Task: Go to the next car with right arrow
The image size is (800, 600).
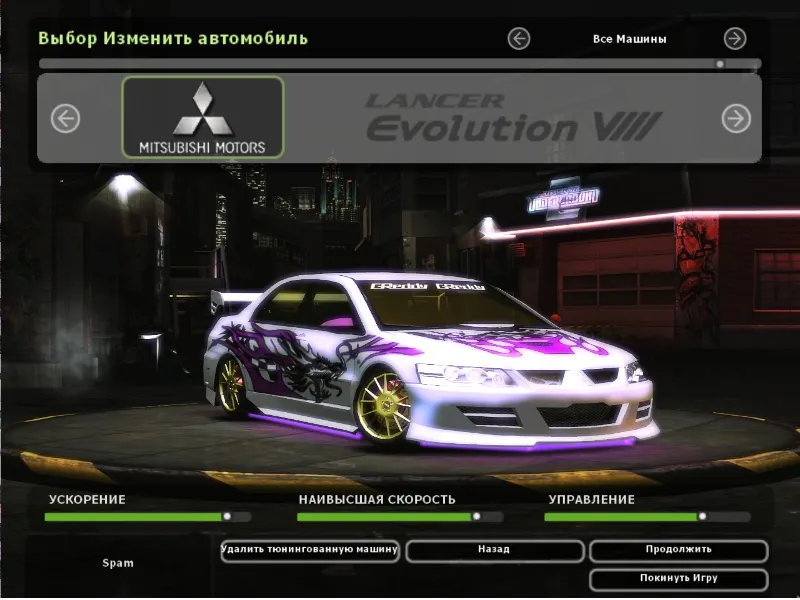Action: tap(736, 119)
